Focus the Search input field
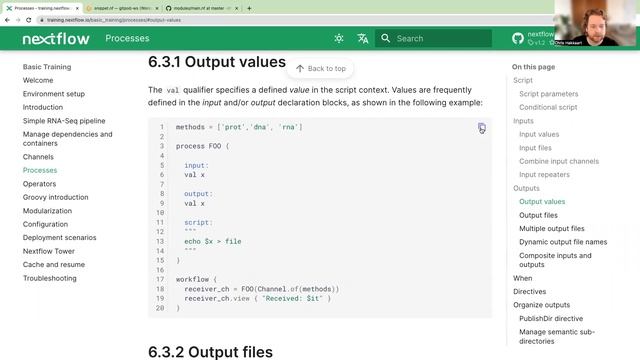This screenshot has width=640, height=360. click(433, 38)
